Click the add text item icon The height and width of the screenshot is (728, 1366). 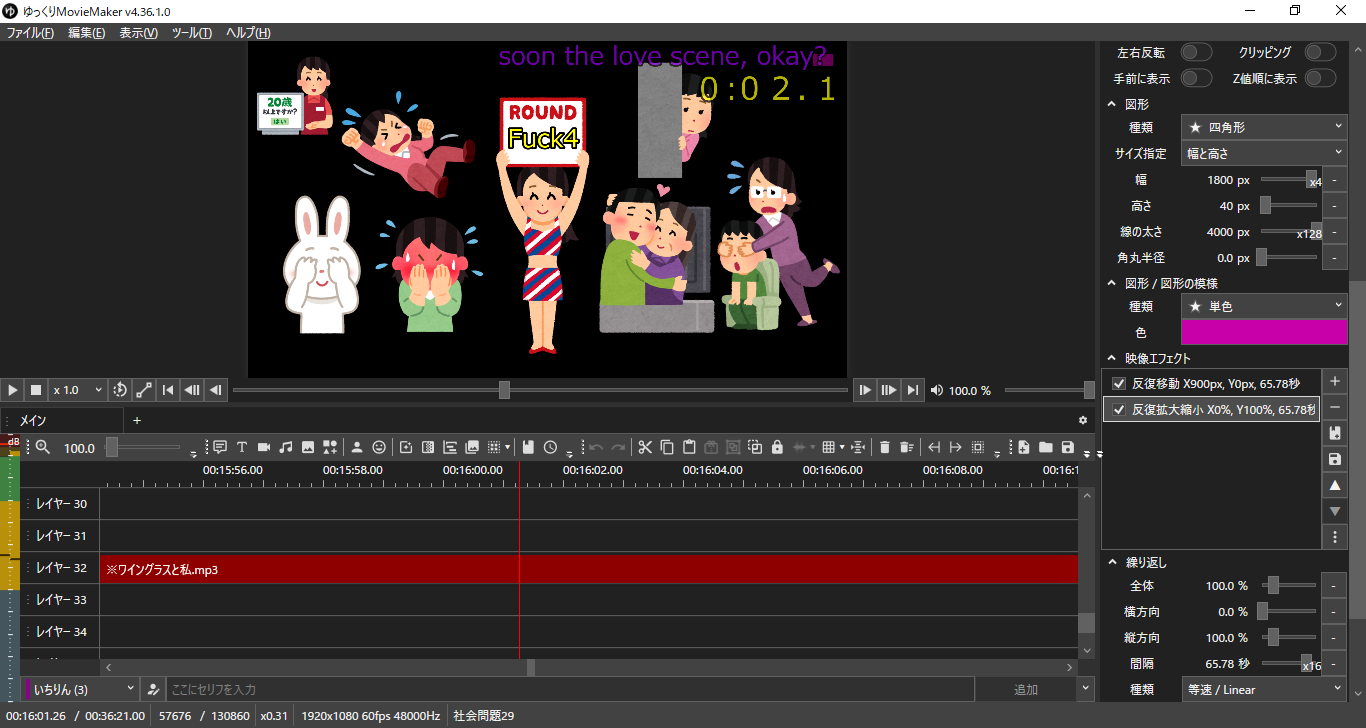241,448
